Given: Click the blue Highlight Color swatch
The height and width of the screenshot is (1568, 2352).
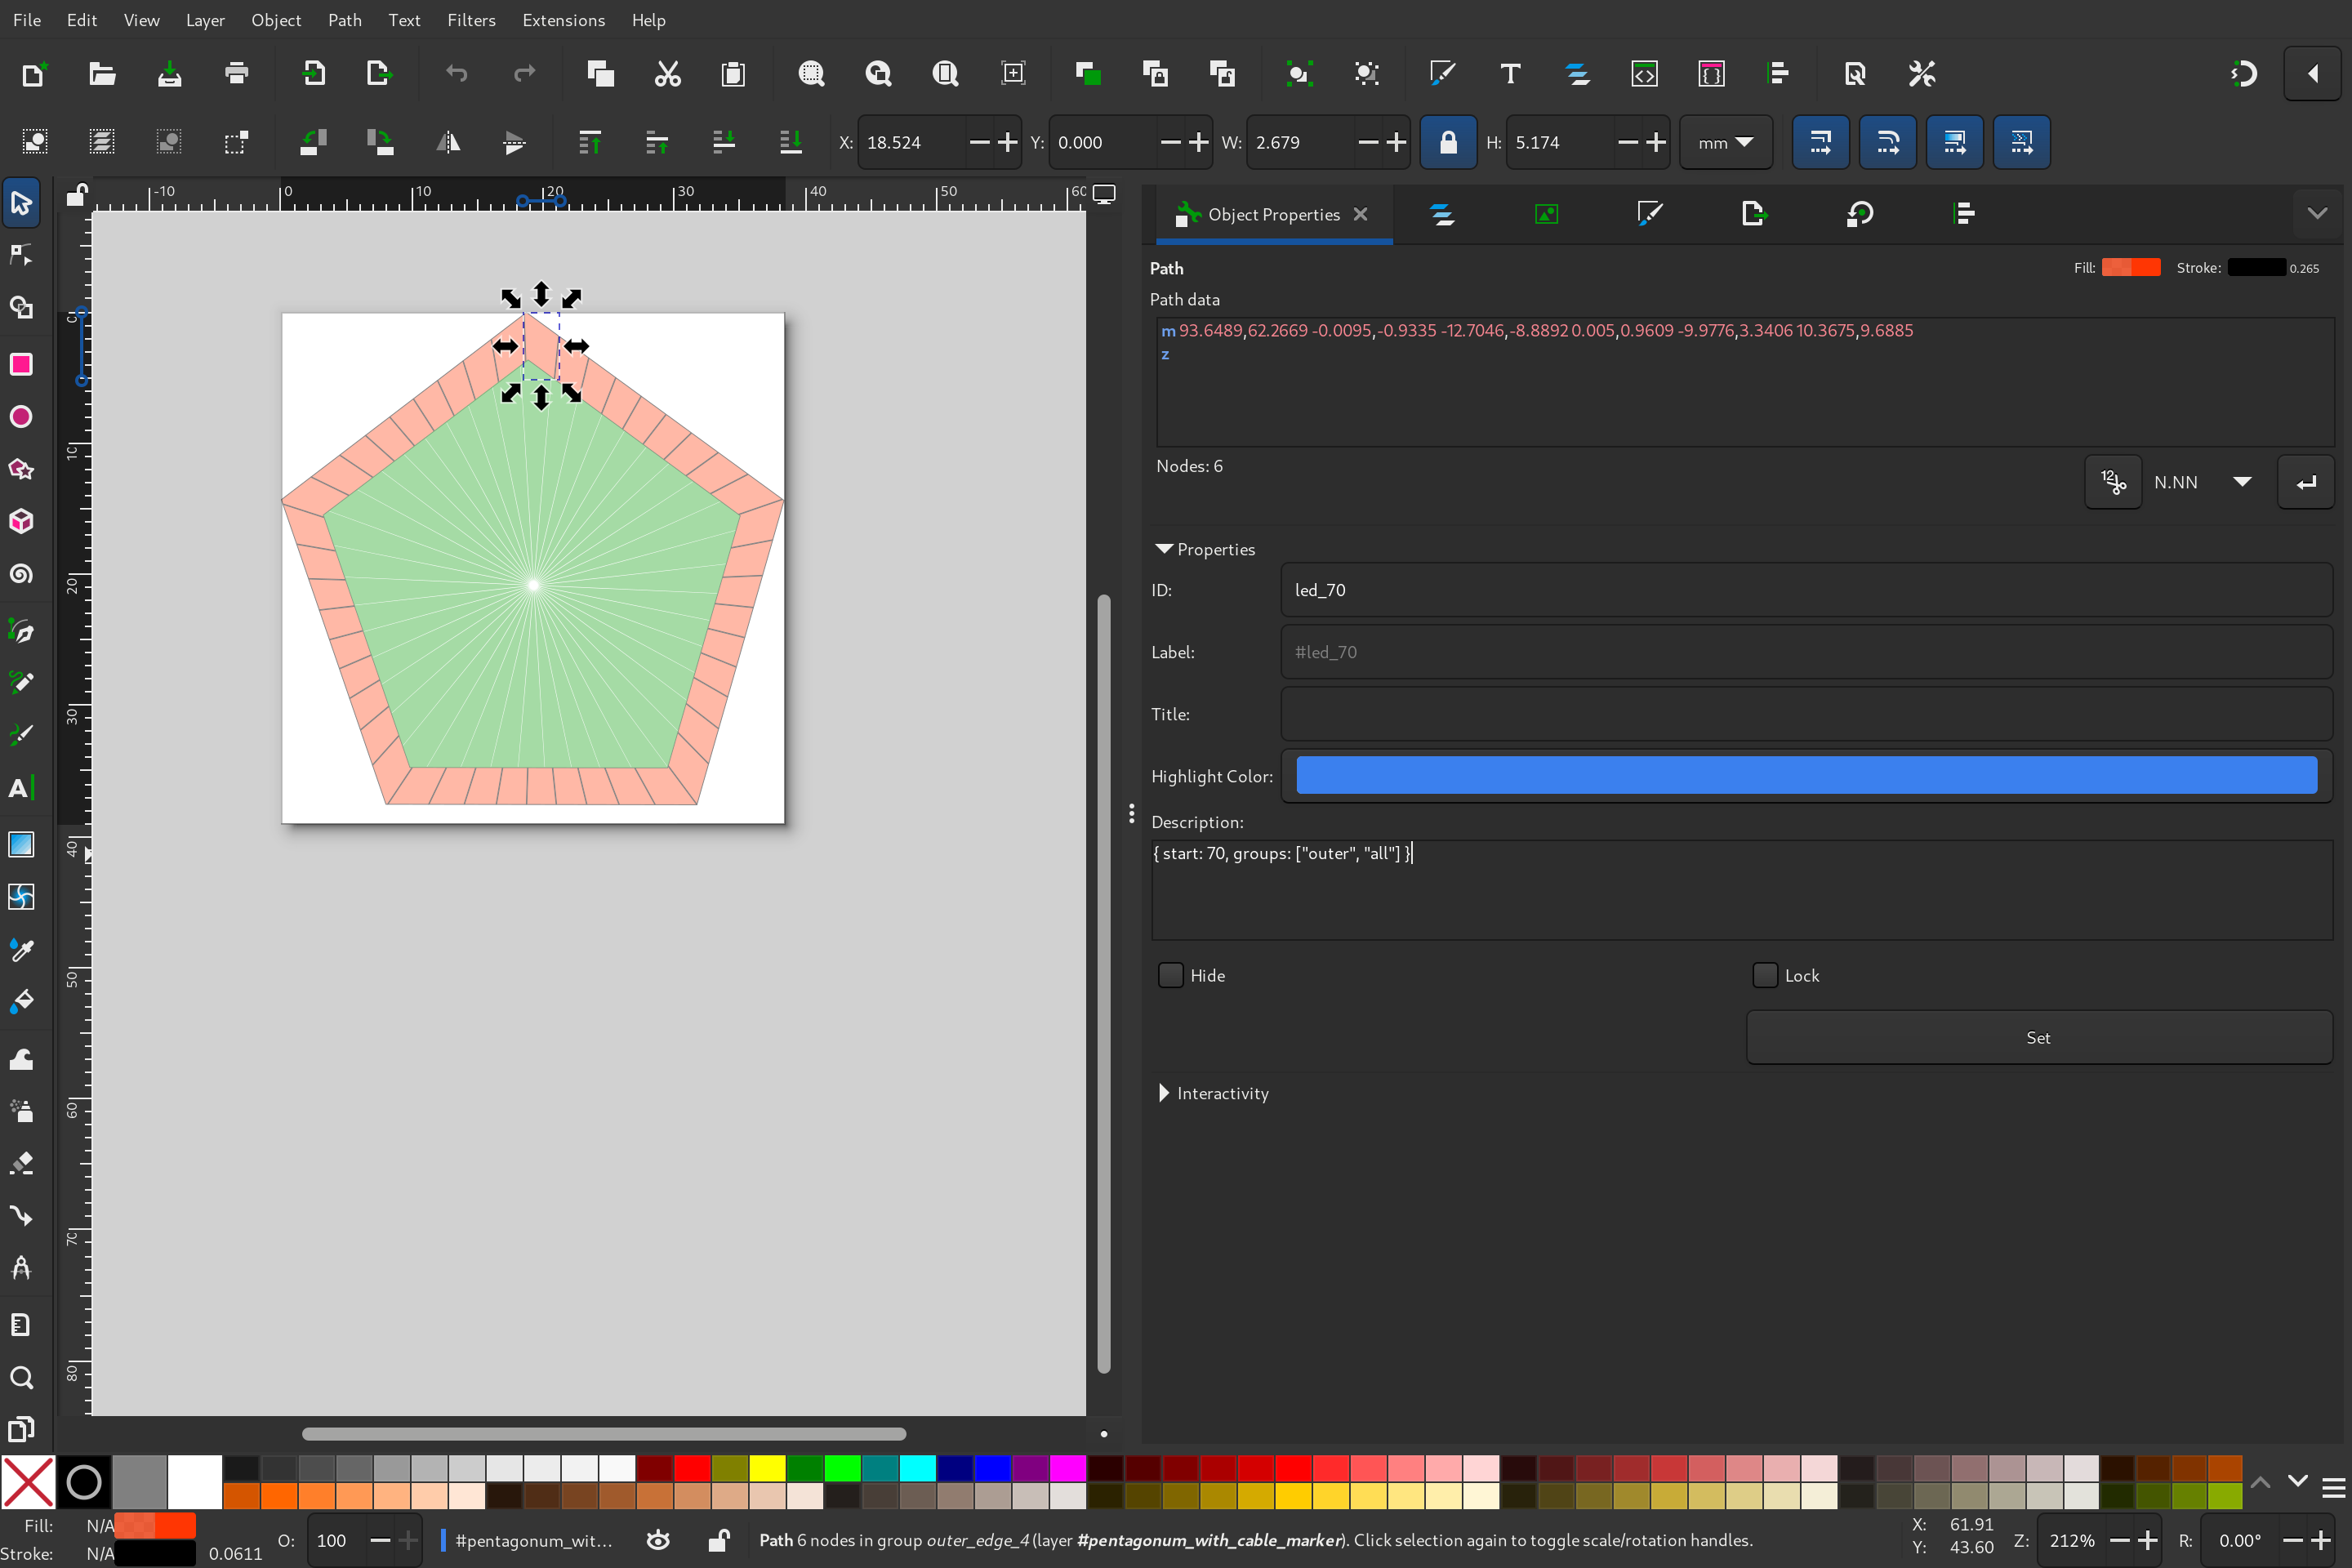Looking at the screenshot, I should point(1806,775).
